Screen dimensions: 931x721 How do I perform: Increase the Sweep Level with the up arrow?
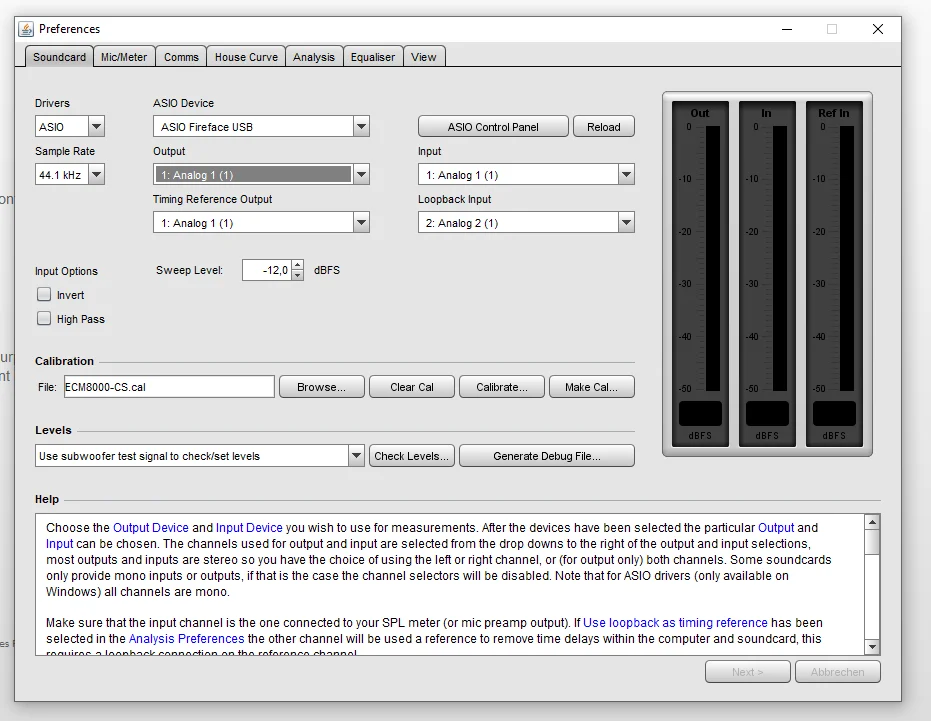298,265
